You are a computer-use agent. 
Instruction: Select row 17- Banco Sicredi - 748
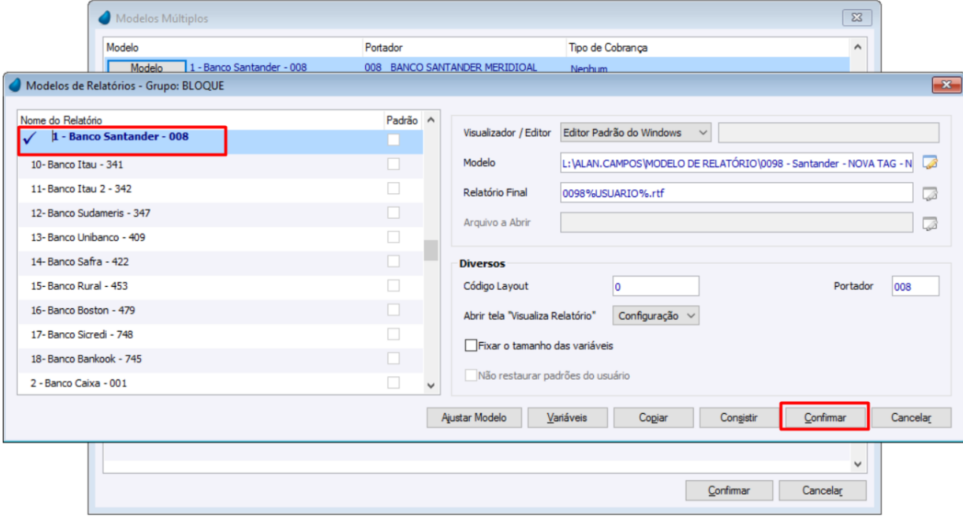[220, 335]
